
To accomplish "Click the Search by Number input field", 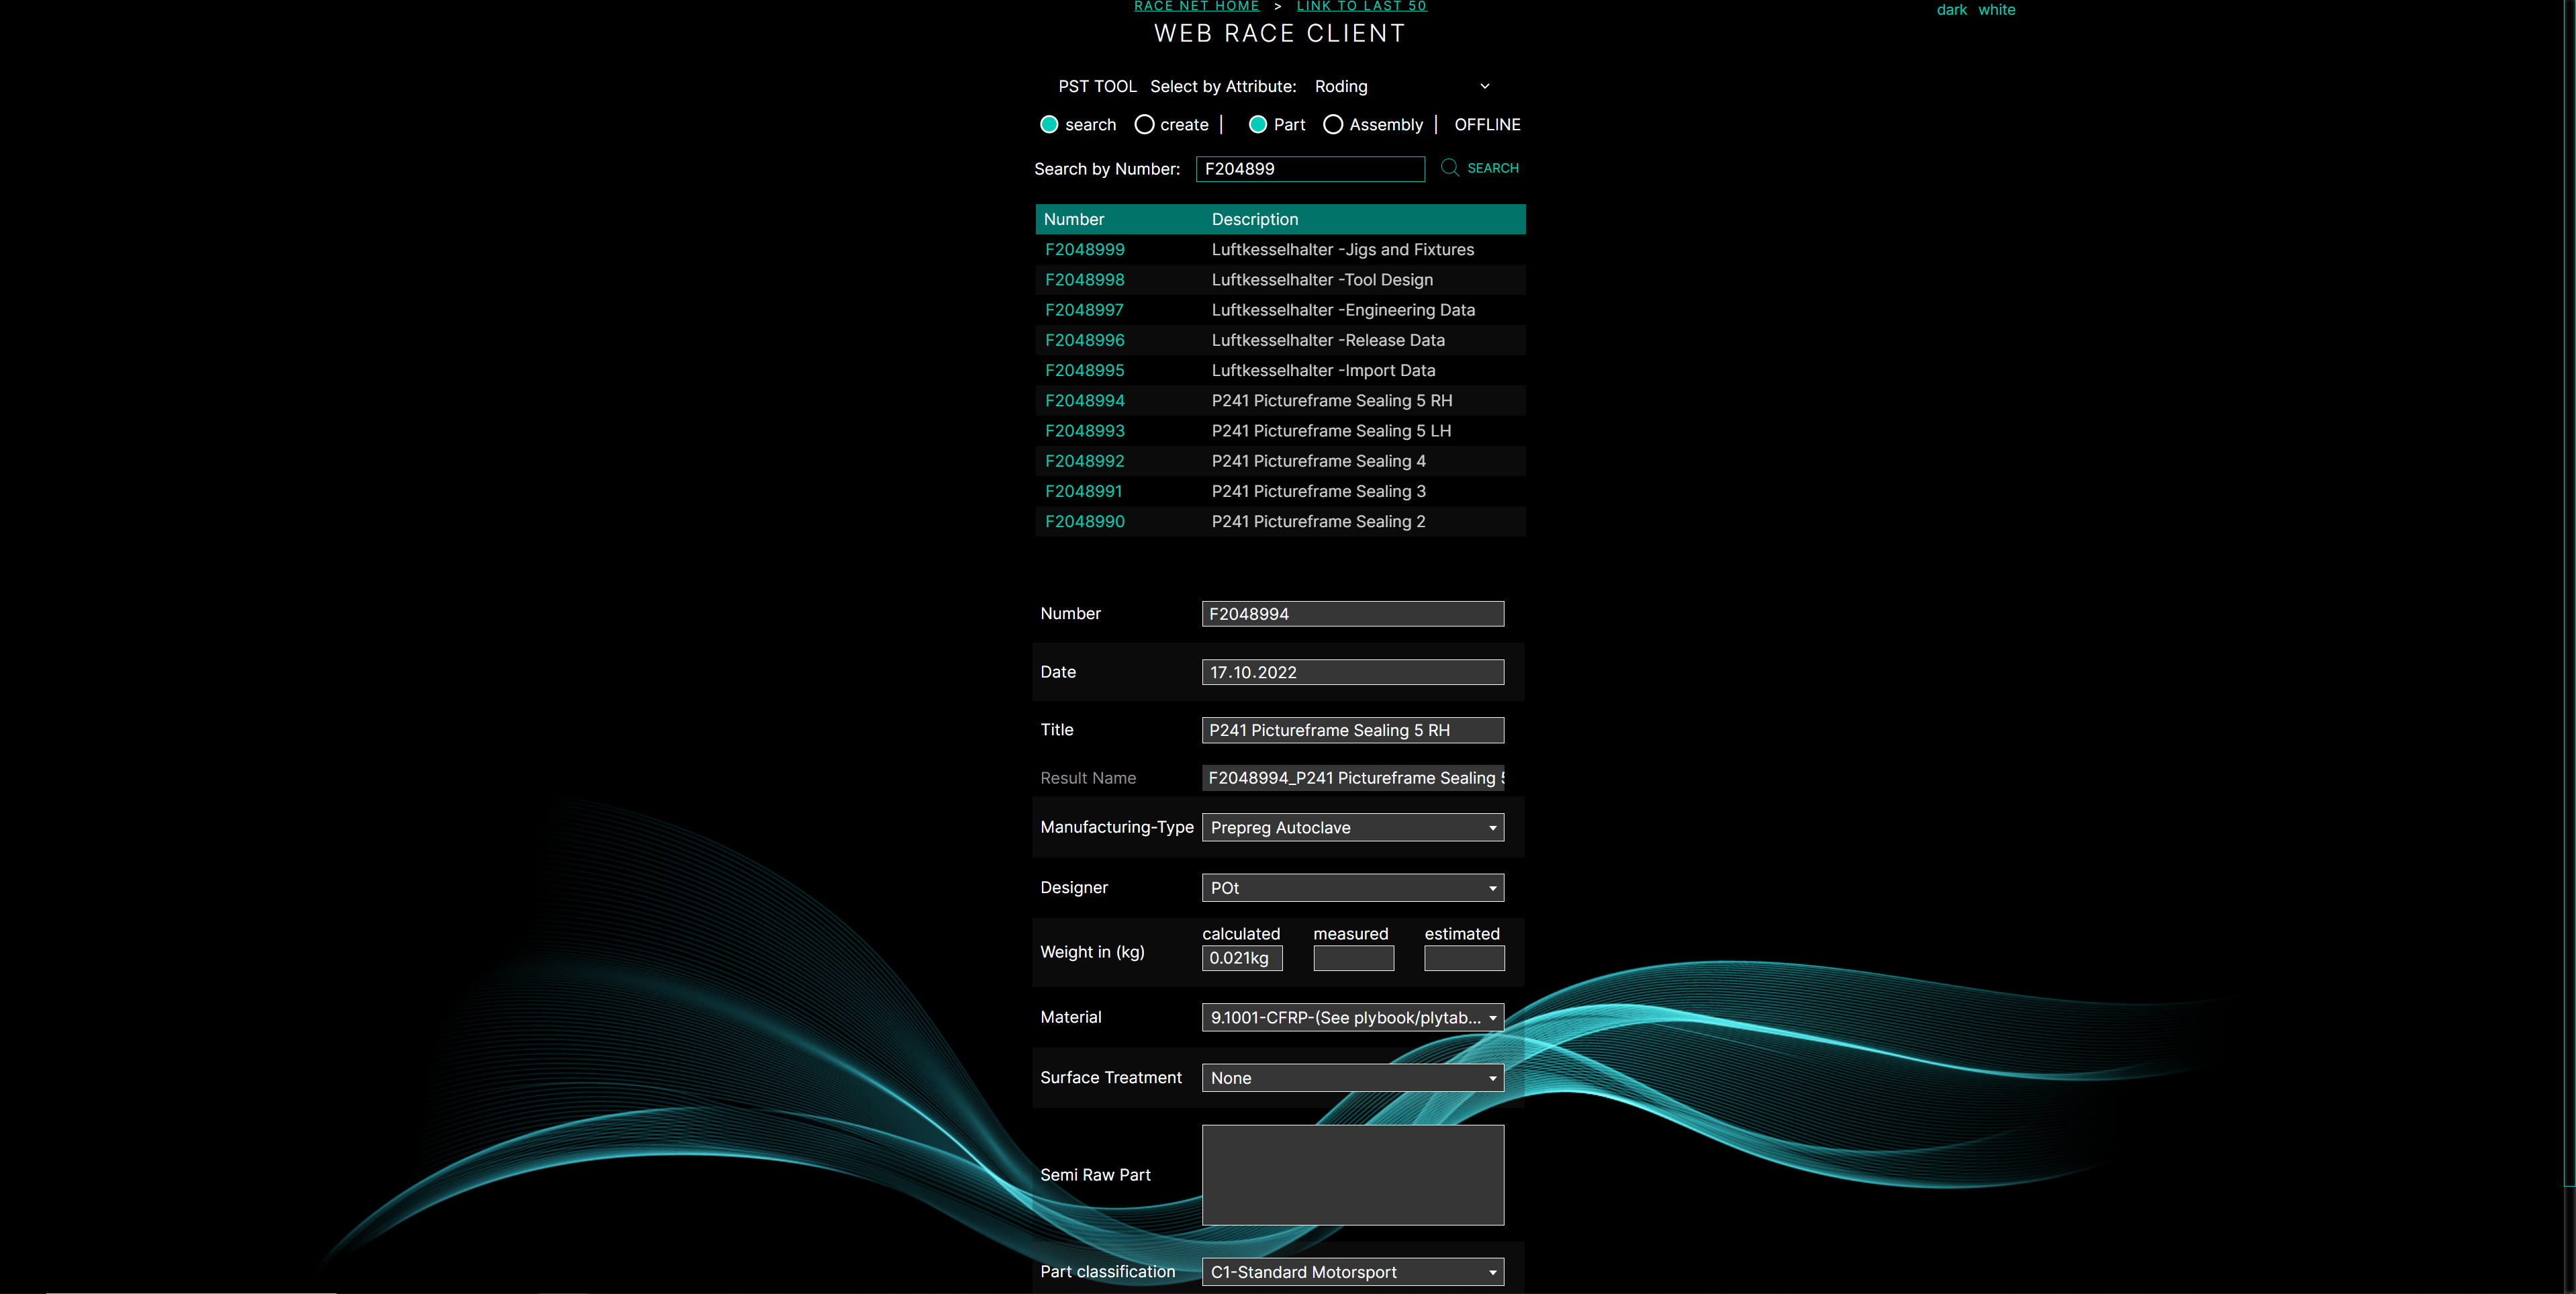I will (x=1310, y=168).
